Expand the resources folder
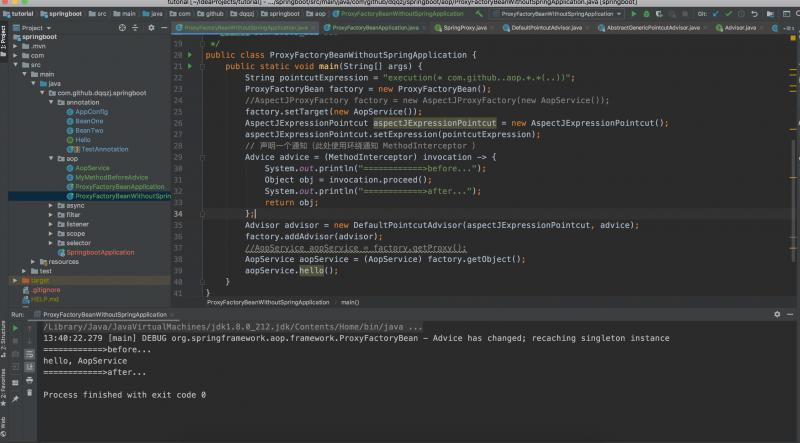Viewport: 800px width, 443px height. pyautogui.click(x=33, y=261)
